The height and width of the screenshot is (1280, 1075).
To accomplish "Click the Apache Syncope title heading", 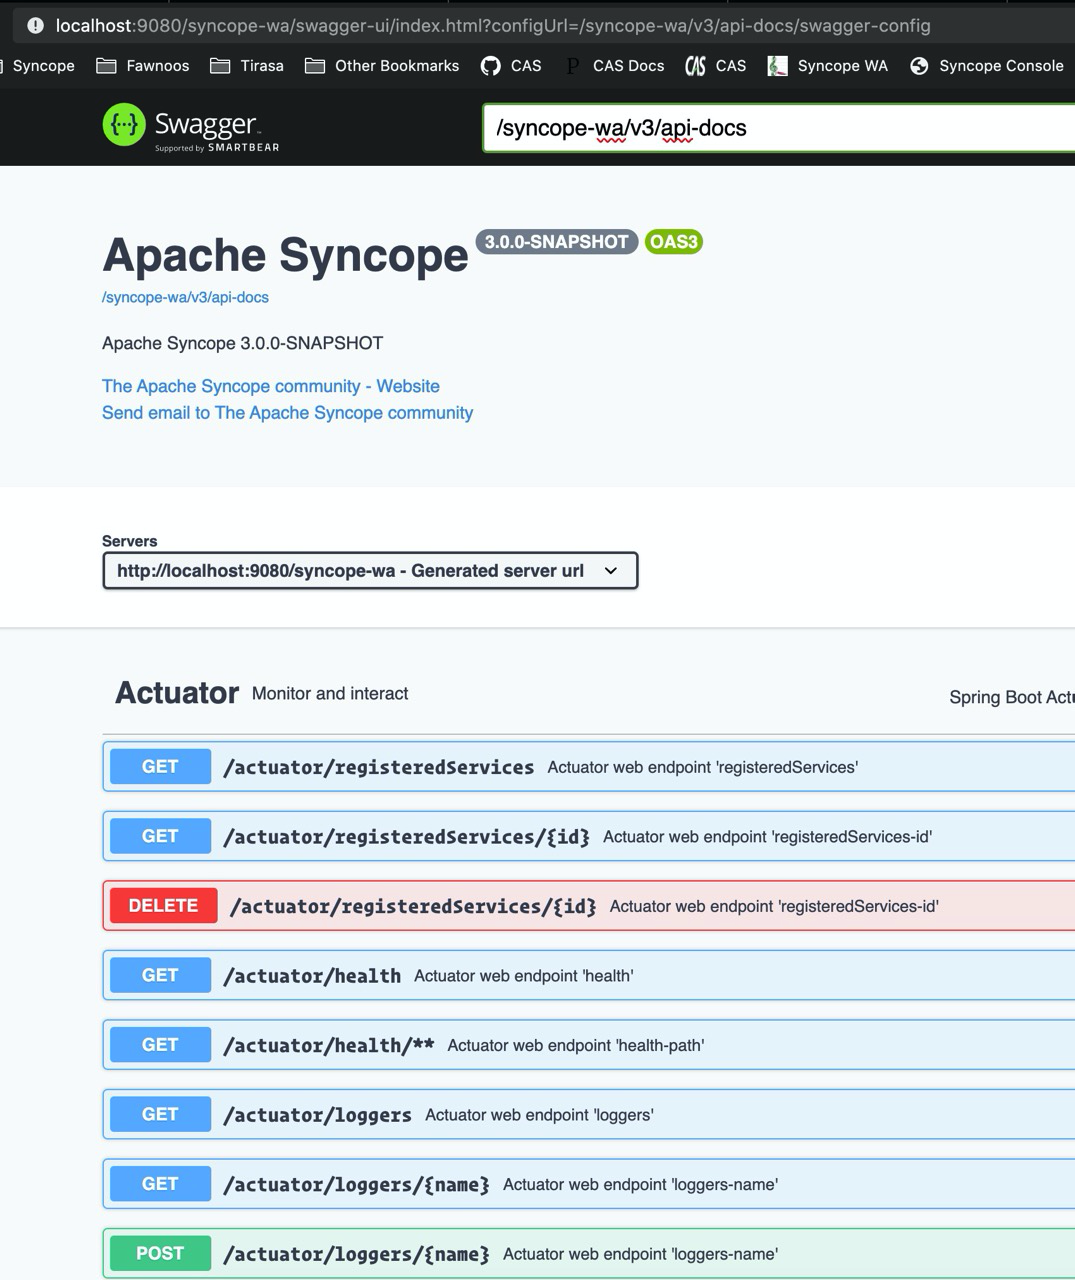I will tap(285, 255).
